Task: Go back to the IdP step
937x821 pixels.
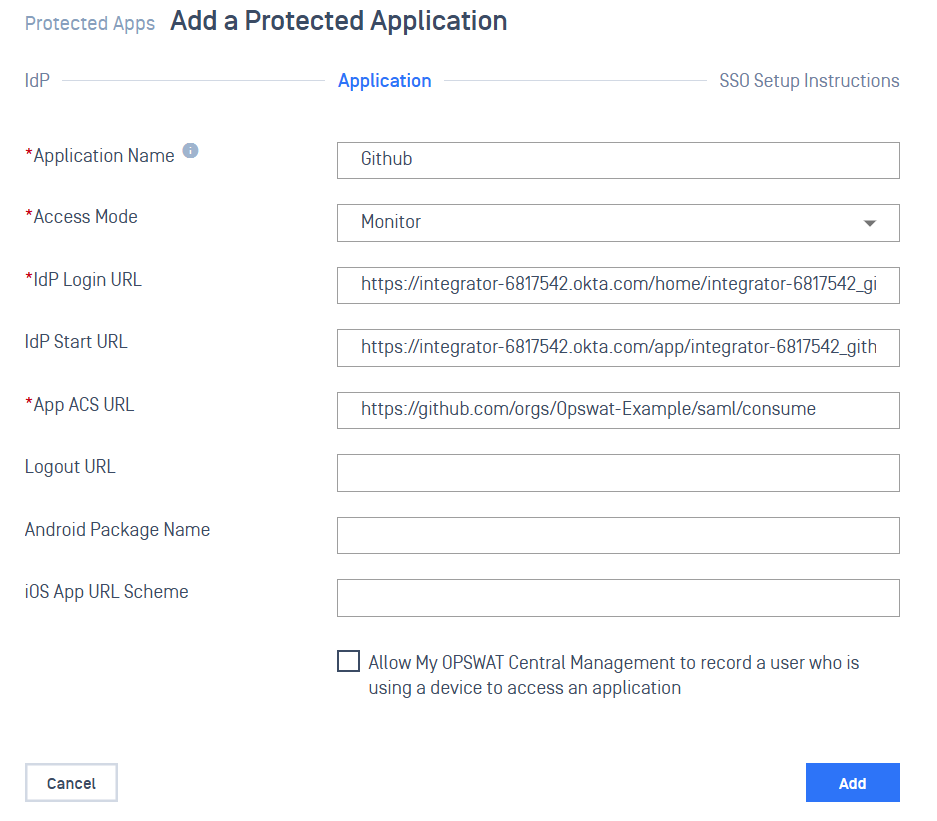Action: tap(37, 81)
